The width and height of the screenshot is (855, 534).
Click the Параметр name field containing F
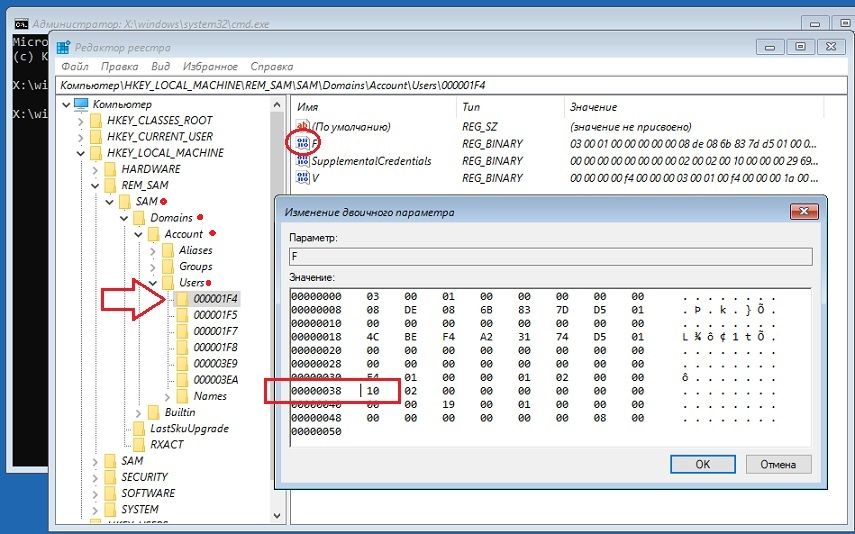[550, 257]
